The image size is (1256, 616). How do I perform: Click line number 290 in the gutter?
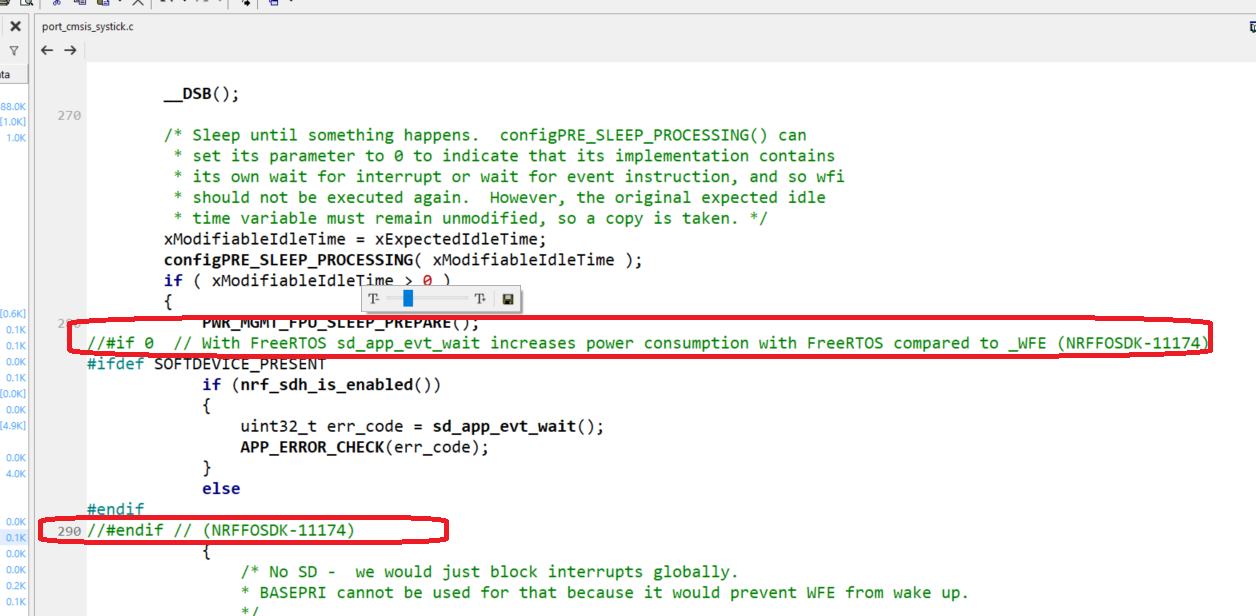(69, 531)
